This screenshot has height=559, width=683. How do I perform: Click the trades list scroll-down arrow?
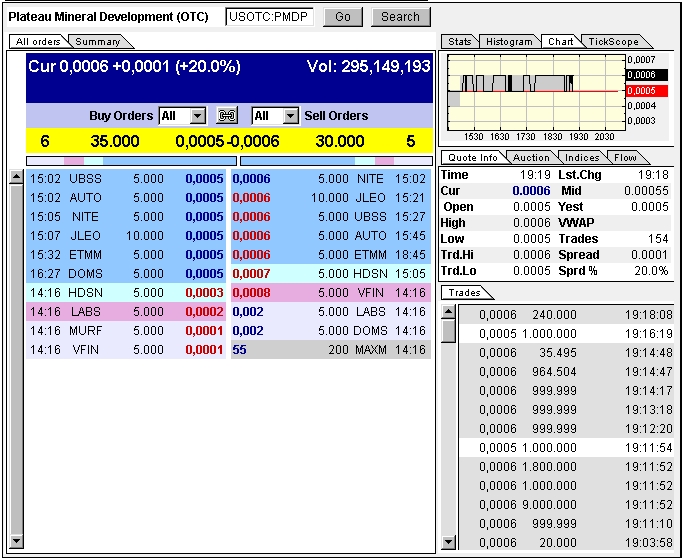[448, 542]
